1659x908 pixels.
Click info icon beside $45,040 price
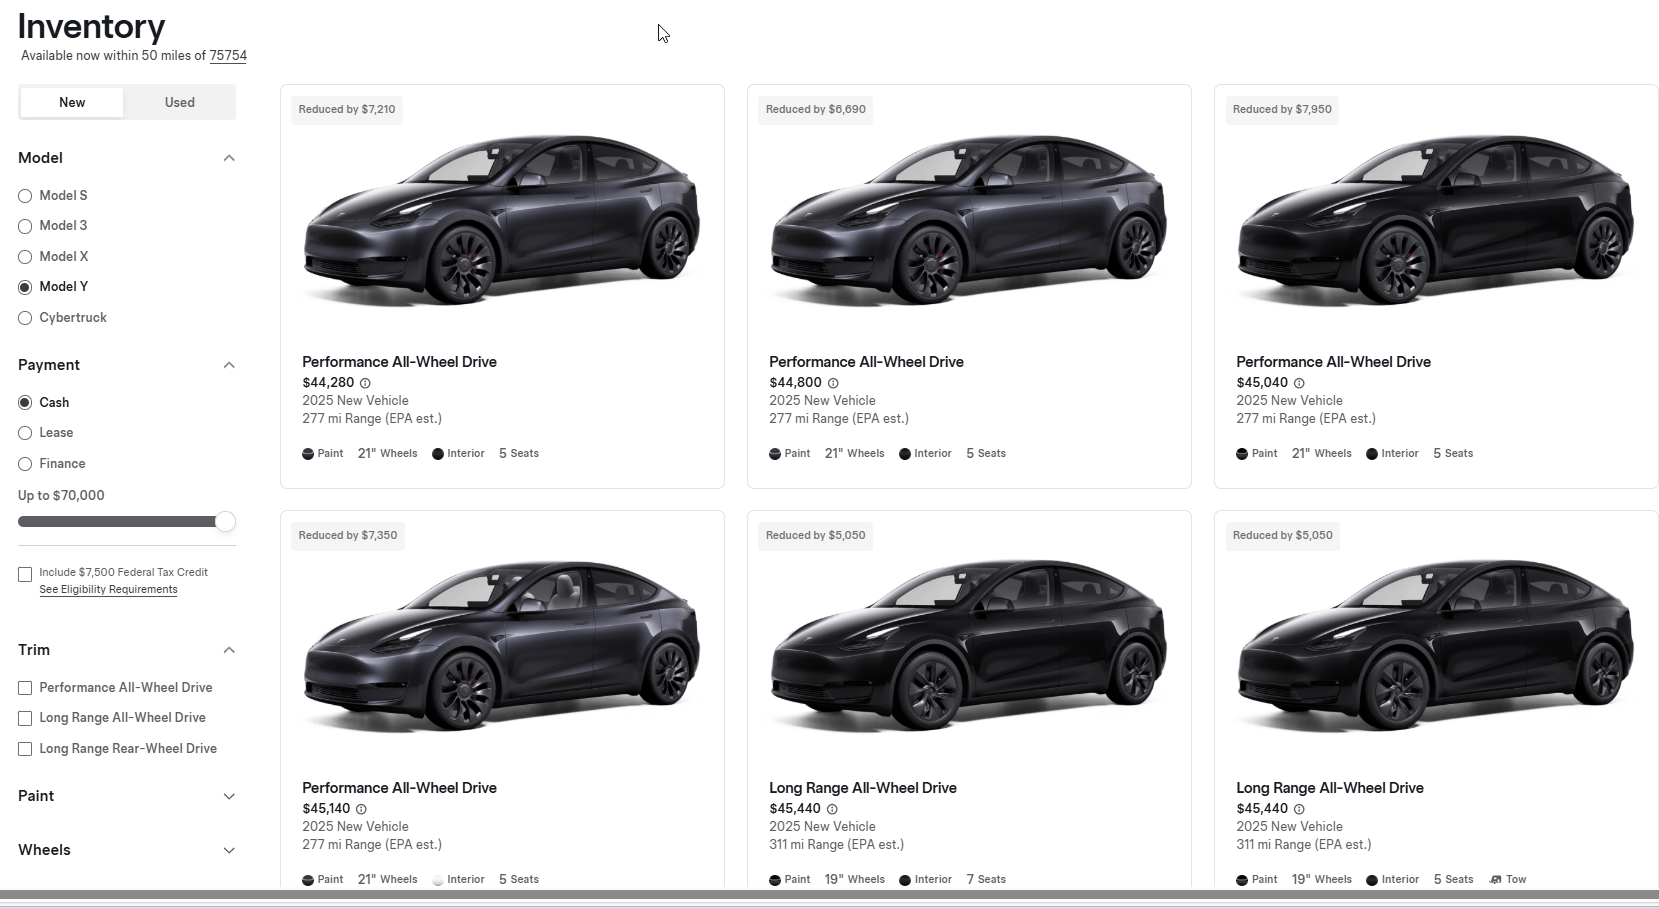point(1299,383)
